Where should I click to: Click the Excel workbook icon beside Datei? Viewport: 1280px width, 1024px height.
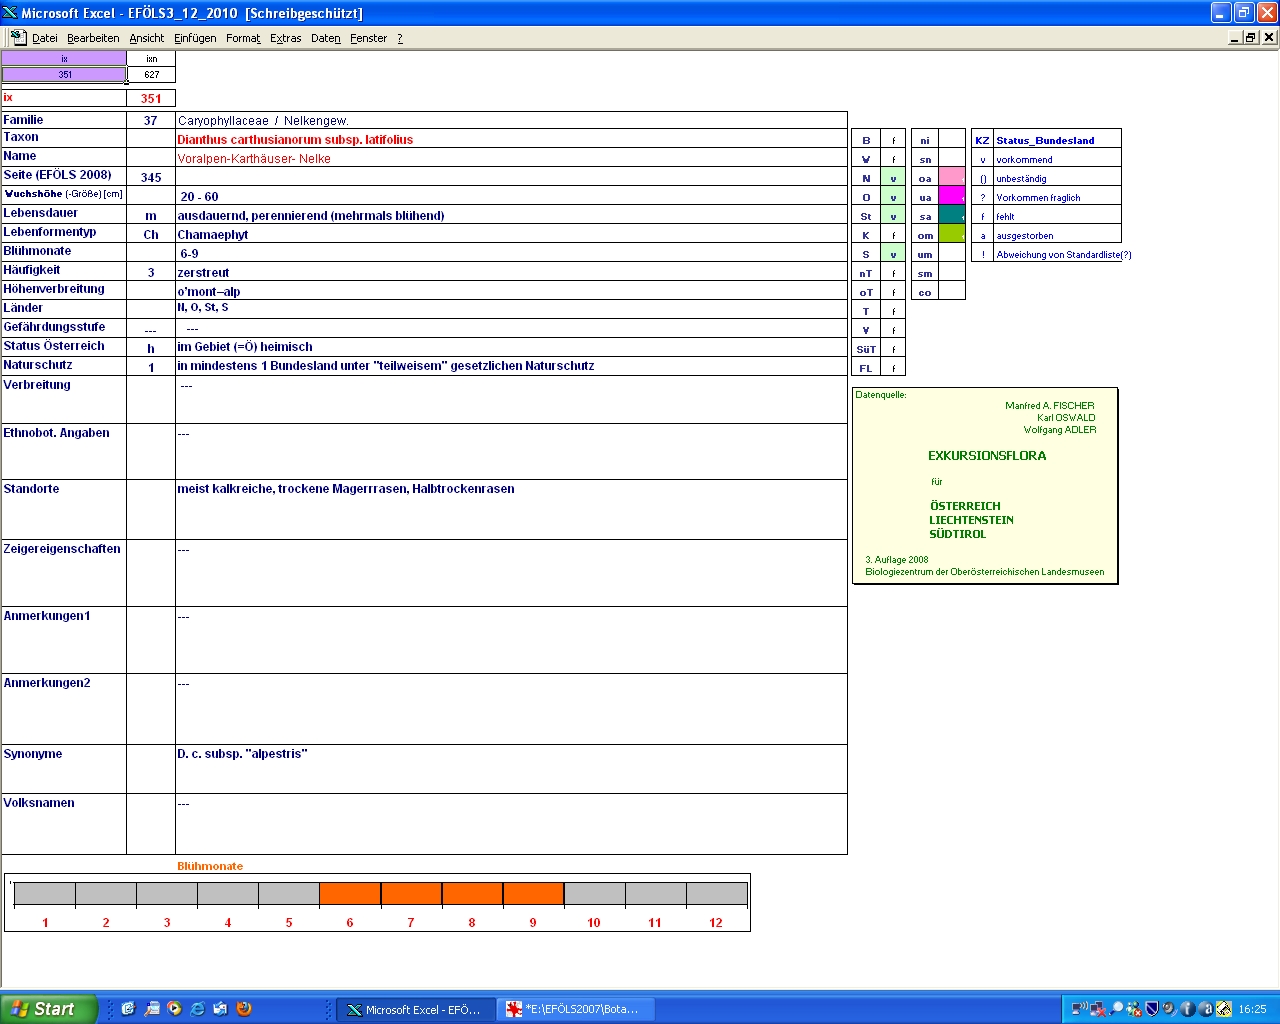[x=18, y=37]
